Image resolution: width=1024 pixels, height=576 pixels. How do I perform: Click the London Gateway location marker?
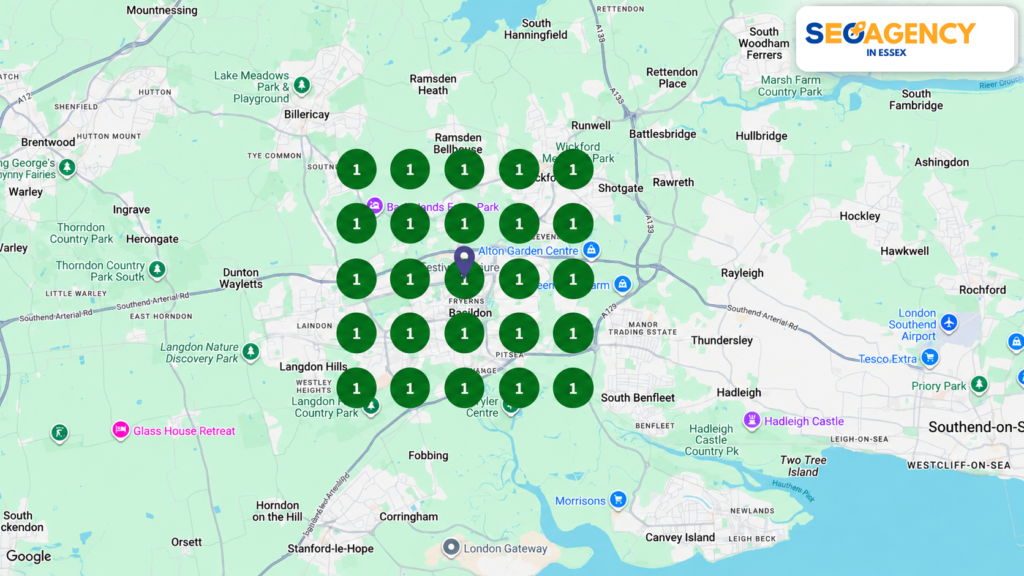pos(451,547)
